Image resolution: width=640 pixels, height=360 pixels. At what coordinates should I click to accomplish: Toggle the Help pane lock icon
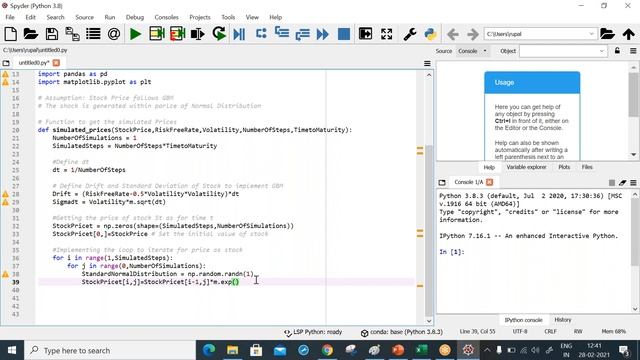617,51
